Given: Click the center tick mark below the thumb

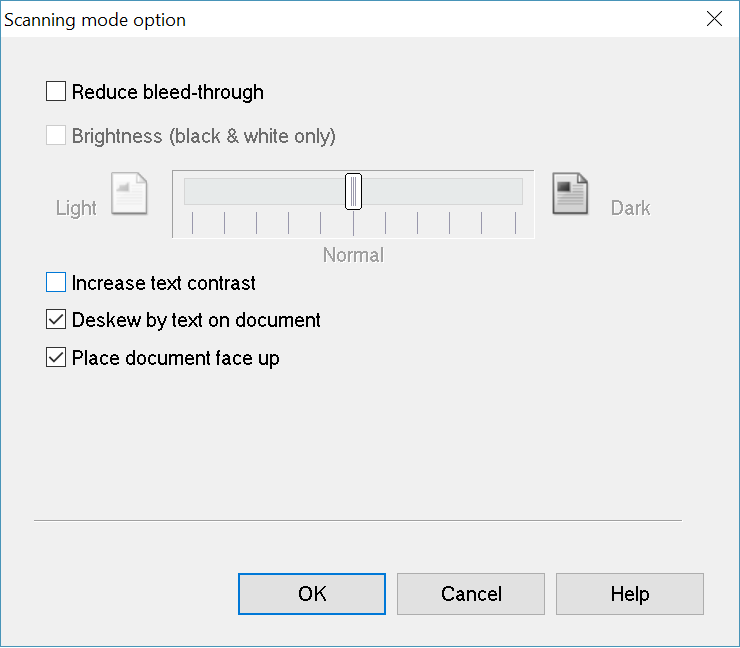Looking at the screenshot, I should coord(353,222).
